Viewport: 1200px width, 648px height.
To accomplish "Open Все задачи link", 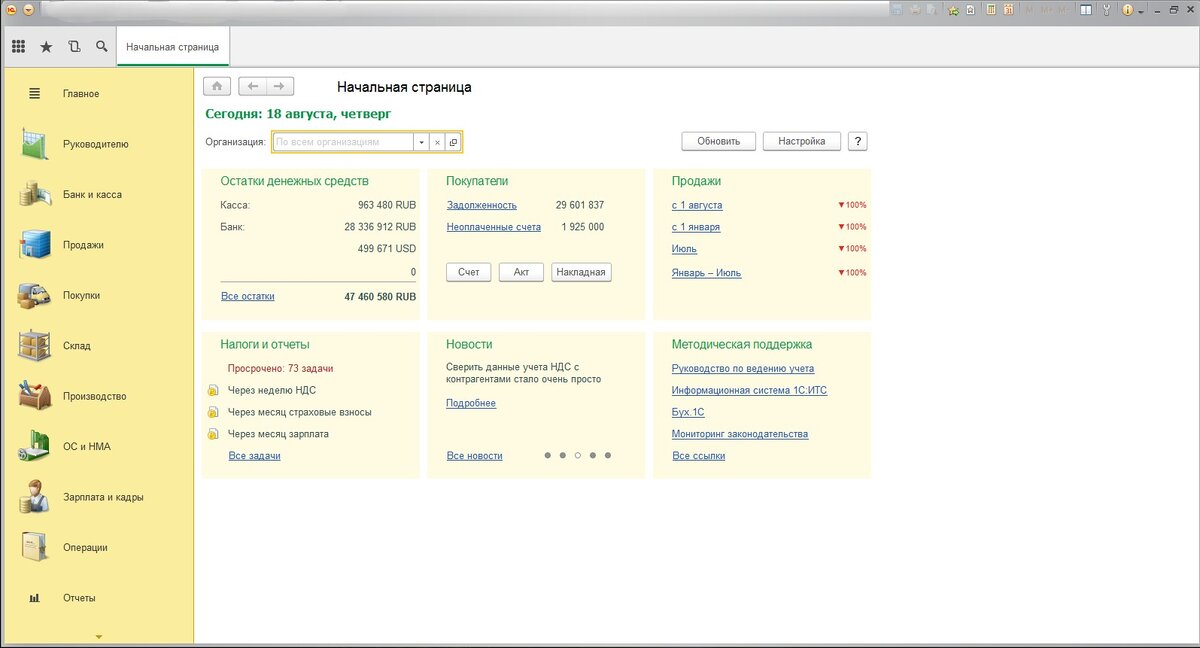I will coord(254,456).
